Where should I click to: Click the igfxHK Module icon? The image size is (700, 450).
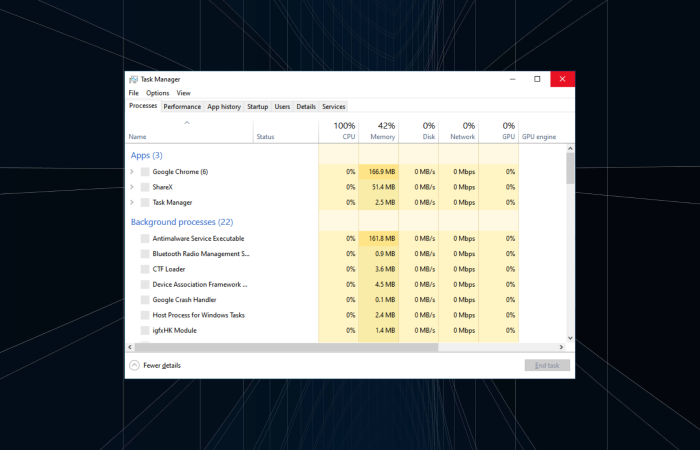(x=145, y=330)
